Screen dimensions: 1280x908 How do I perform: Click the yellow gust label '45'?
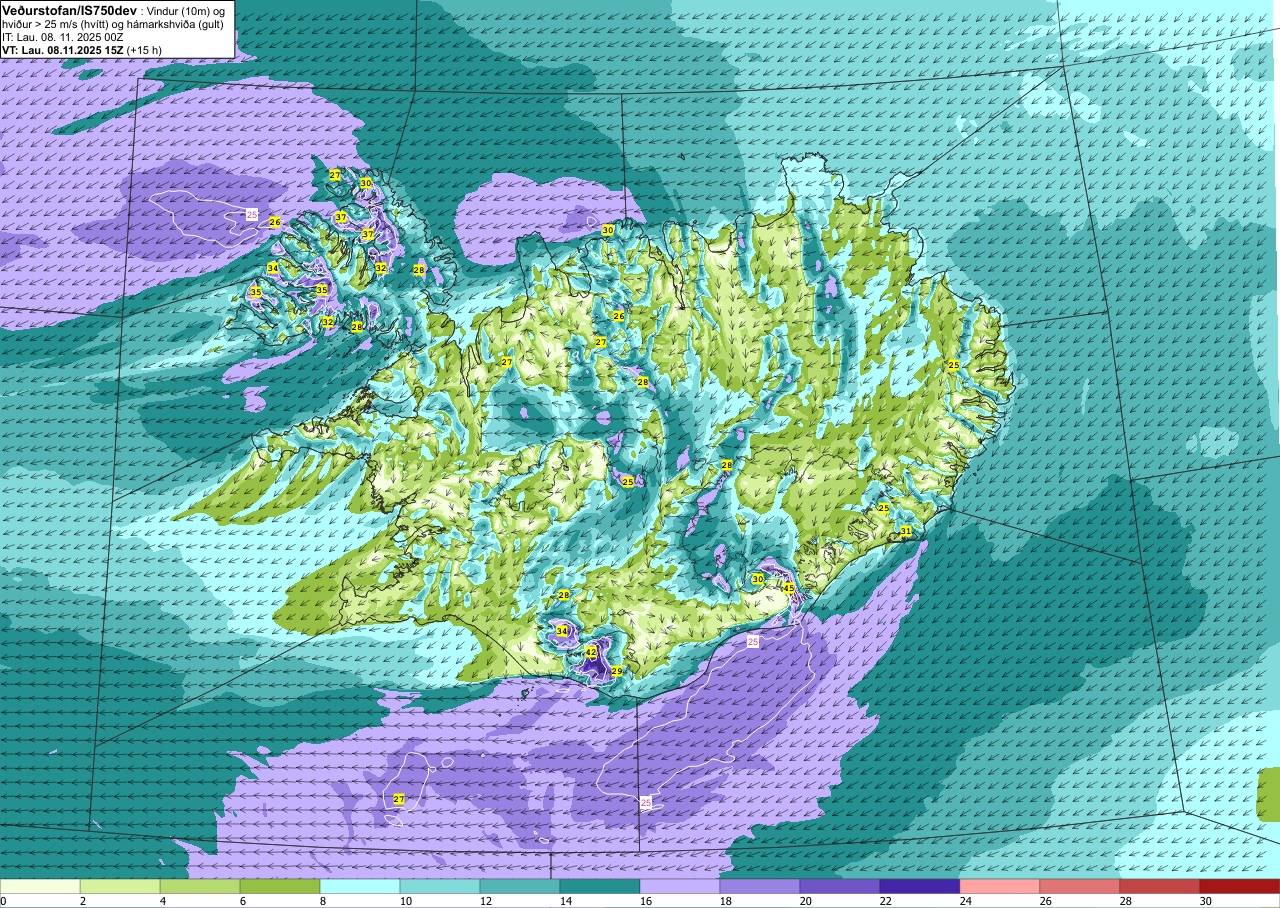click(789, 588)
